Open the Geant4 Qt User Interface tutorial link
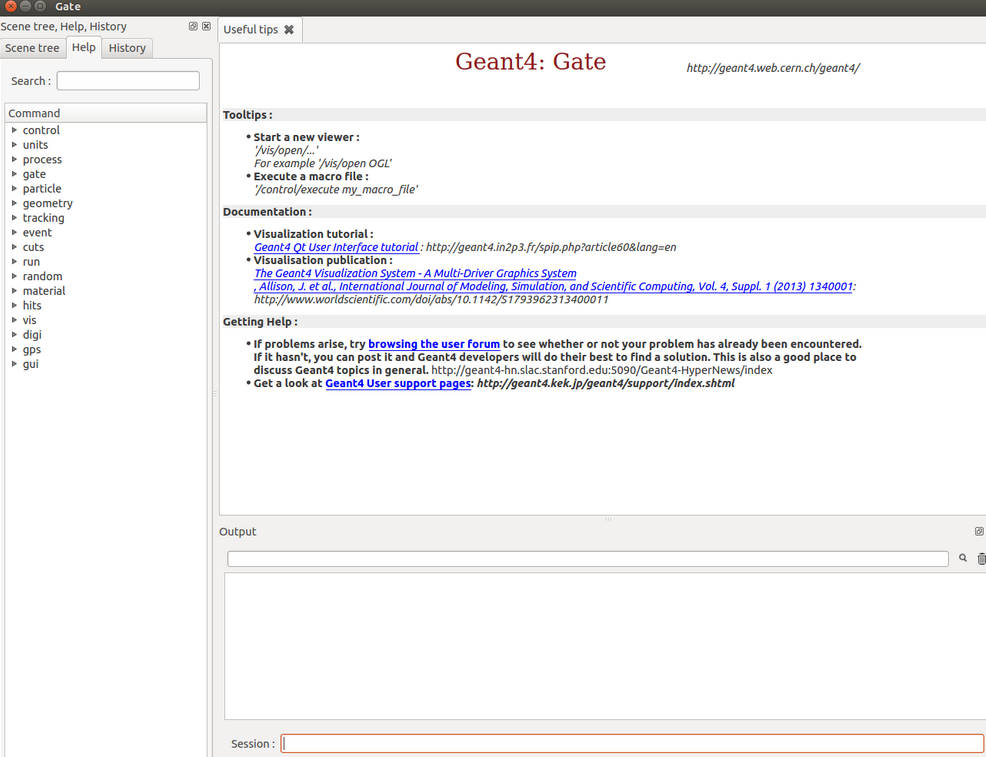The height and width of the screenshot is (757, 986). click(x=336, y=247)
